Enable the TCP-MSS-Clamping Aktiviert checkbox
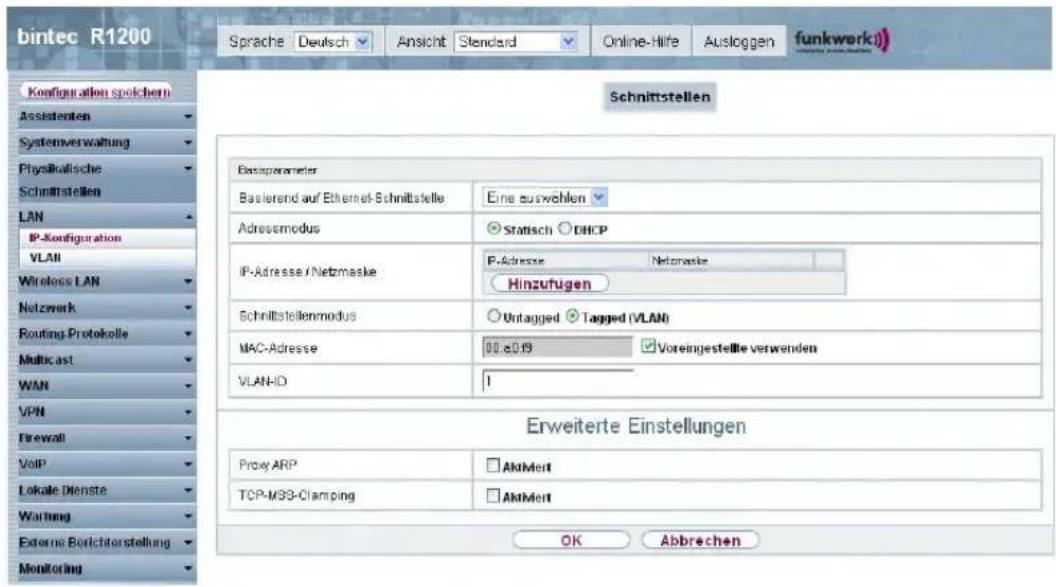The image size is (1056, 587). tap(493, 496)
